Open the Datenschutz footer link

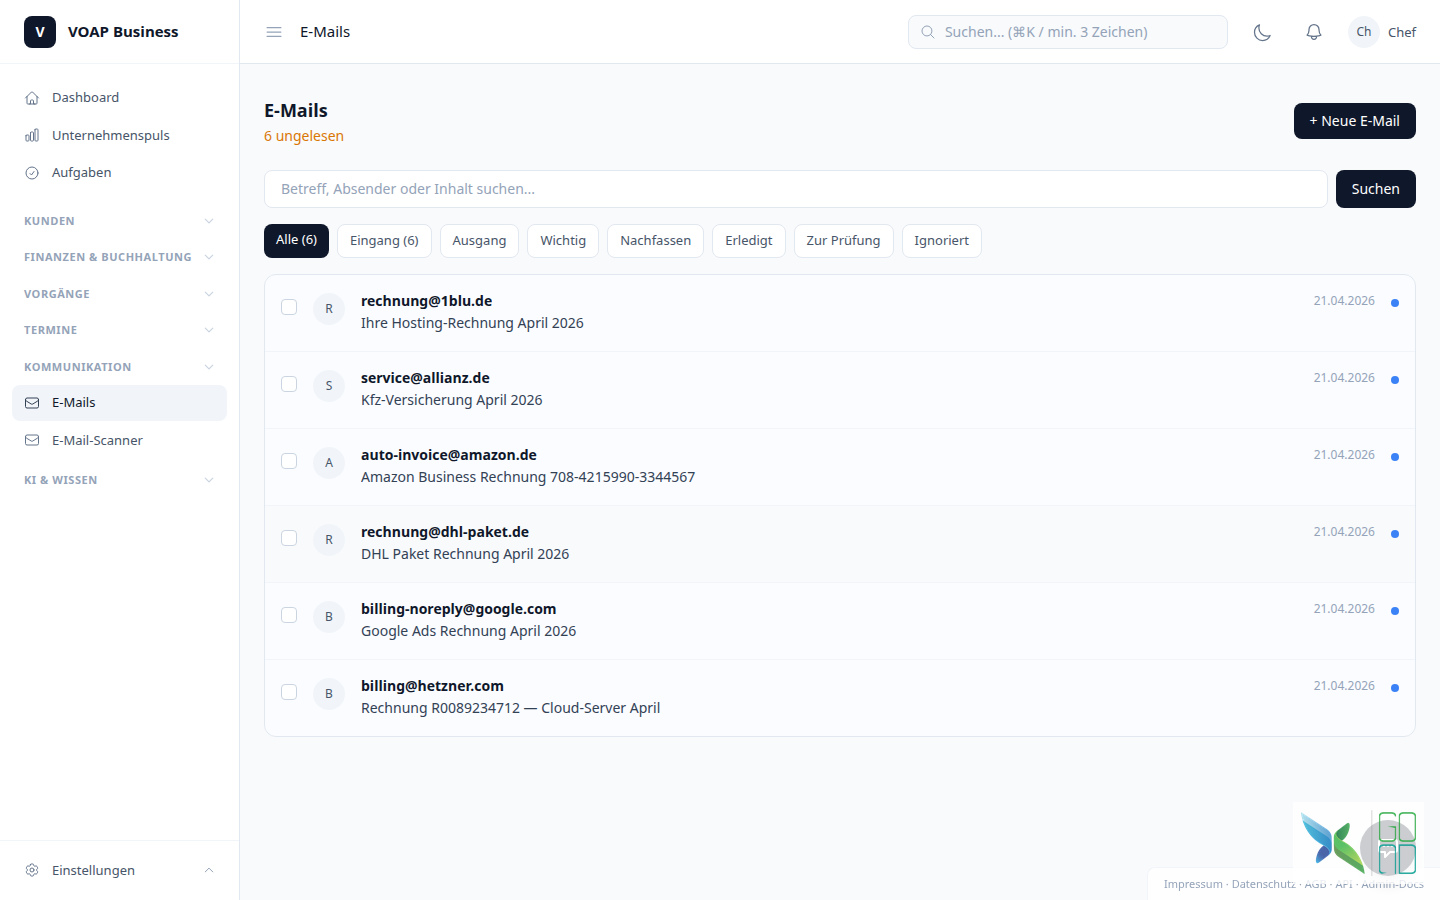coord(1263,884)
